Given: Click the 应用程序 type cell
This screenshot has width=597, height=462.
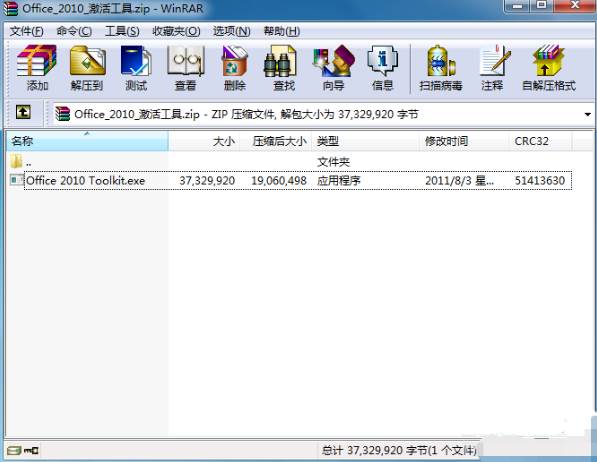Looking at the screenshot, I should point(338,181).
